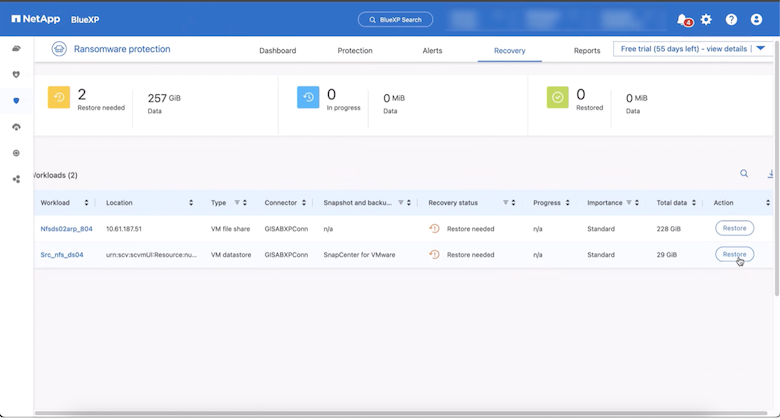The width and height of the screenshot is (780, 420).
Task: Click the BlueXP Search field
Action: (x=396, y=19)
